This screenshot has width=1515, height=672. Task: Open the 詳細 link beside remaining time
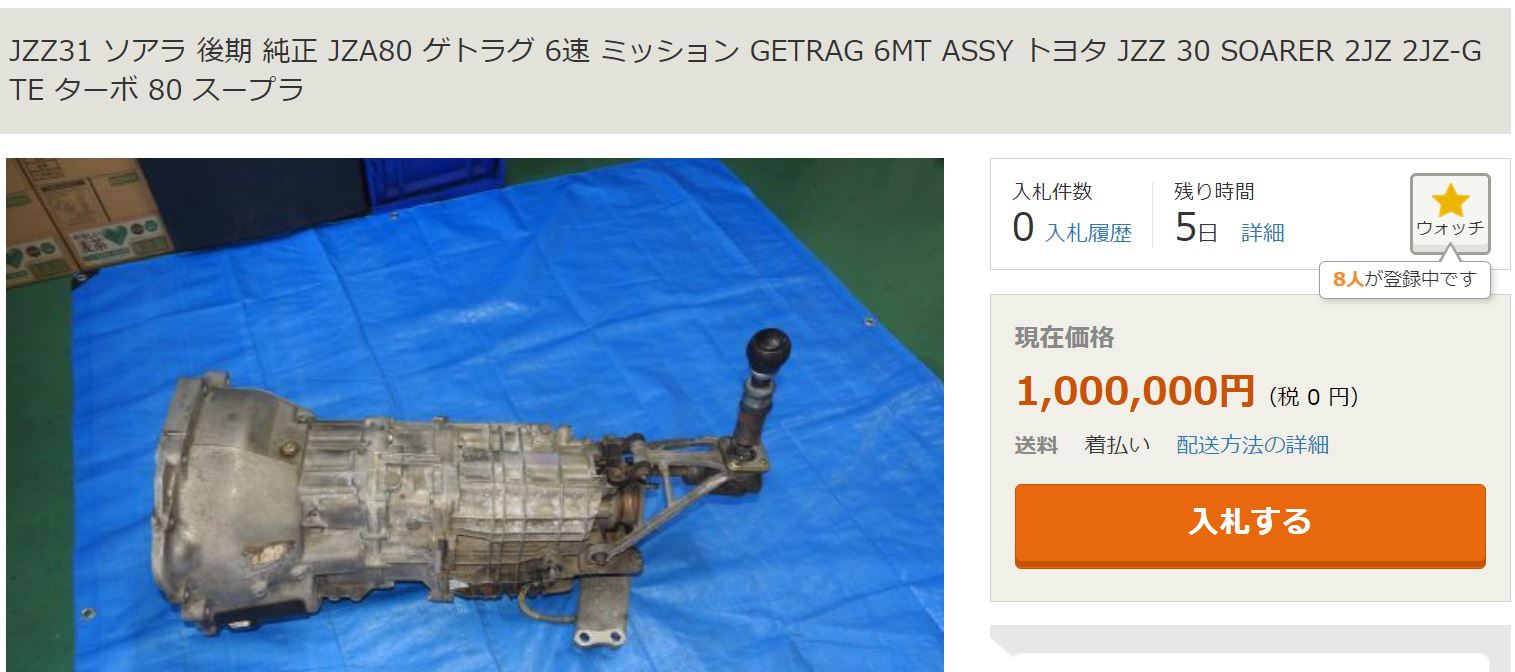(1263, 233)
